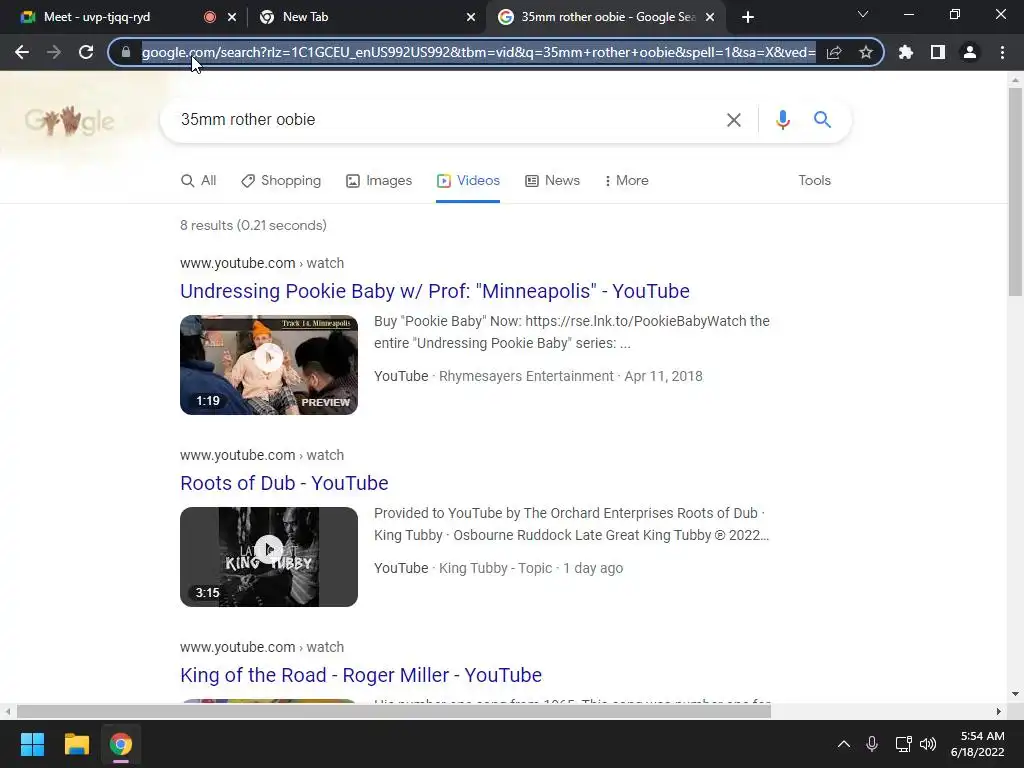Open a new browser tab
Screen dimensions: 1024x768
coord(748,17)
